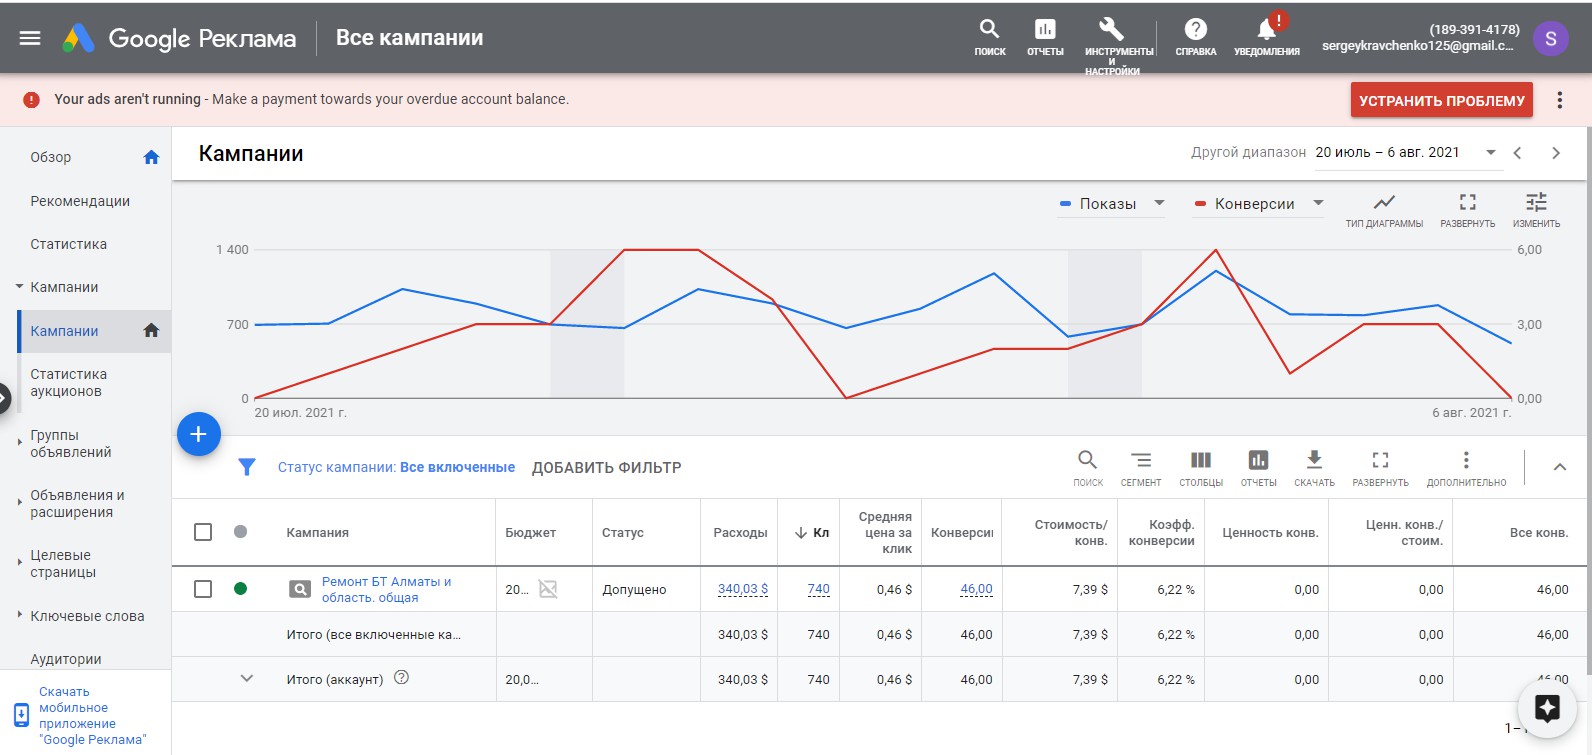Select the header select-all checkbox
Screen dimensions: 1592x755
point(203,532)
